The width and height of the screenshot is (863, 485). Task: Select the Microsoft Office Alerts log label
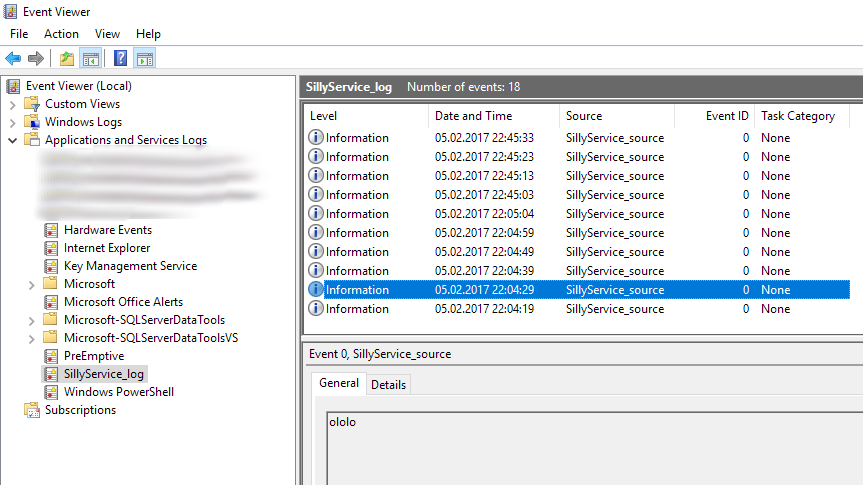[x=123, y=302]
